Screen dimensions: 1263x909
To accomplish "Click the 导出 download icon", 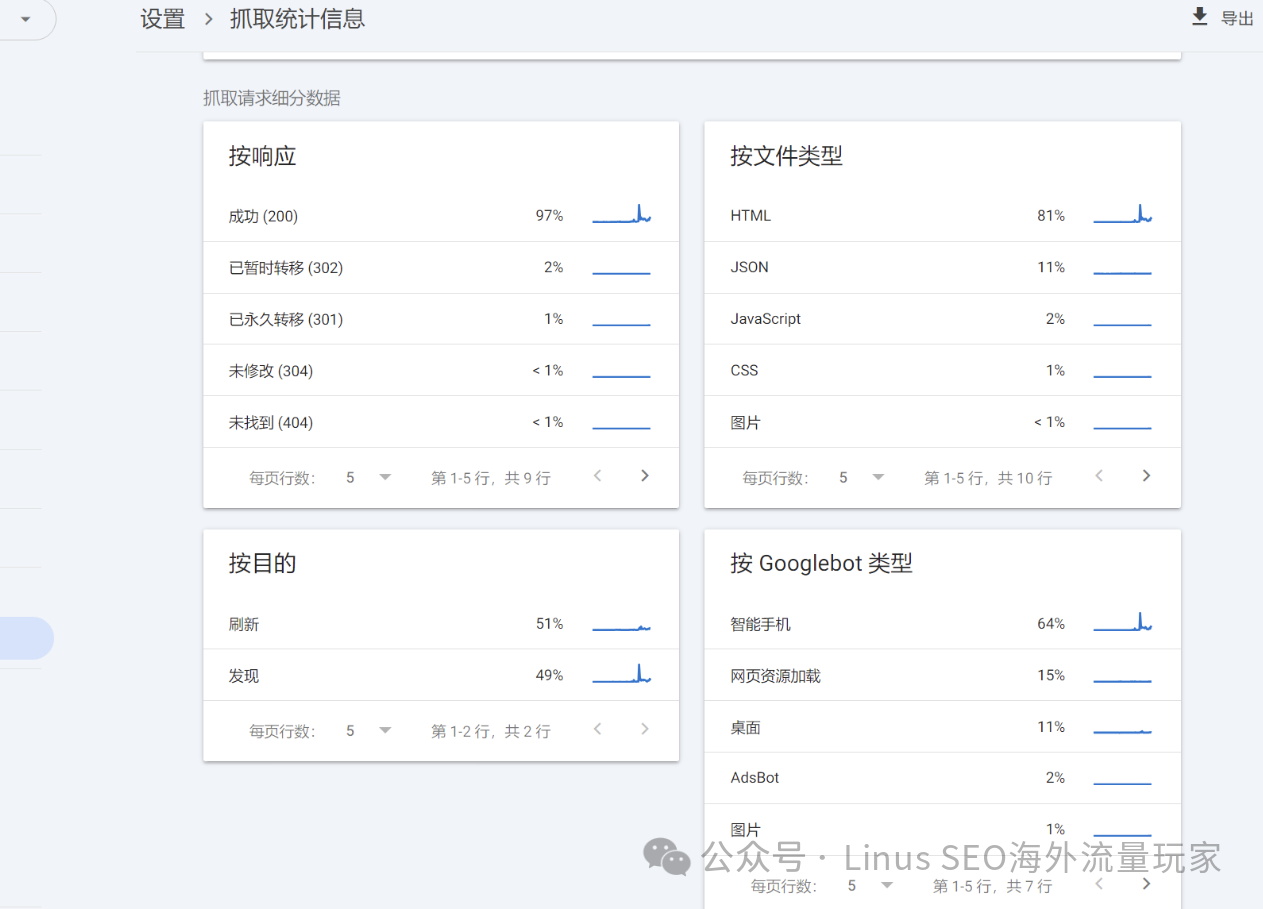I will [1199, 17].
